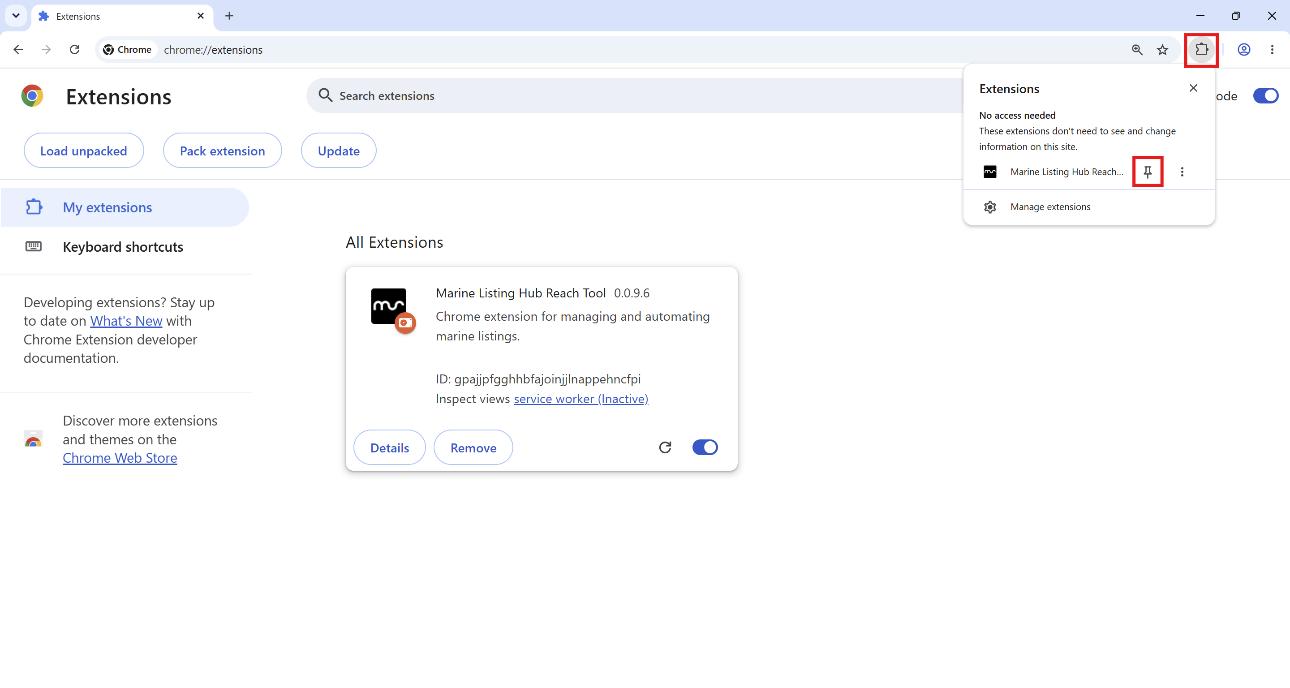Click the Chrome Web Store rainbow icon

pos(33,439)
